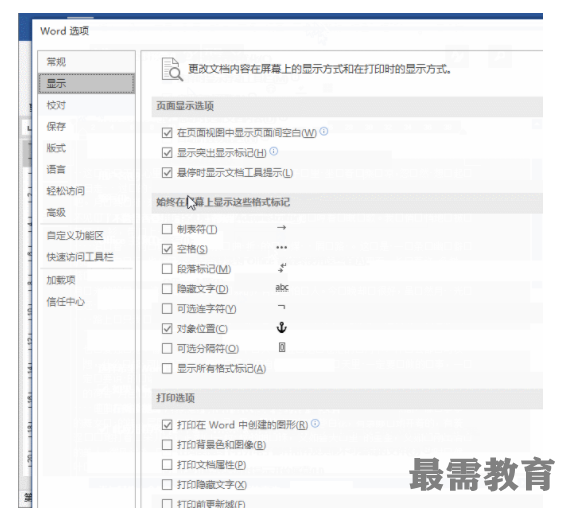
Task: Click paragraph mark symbol next to 段落标记
Action: point(282,268)
